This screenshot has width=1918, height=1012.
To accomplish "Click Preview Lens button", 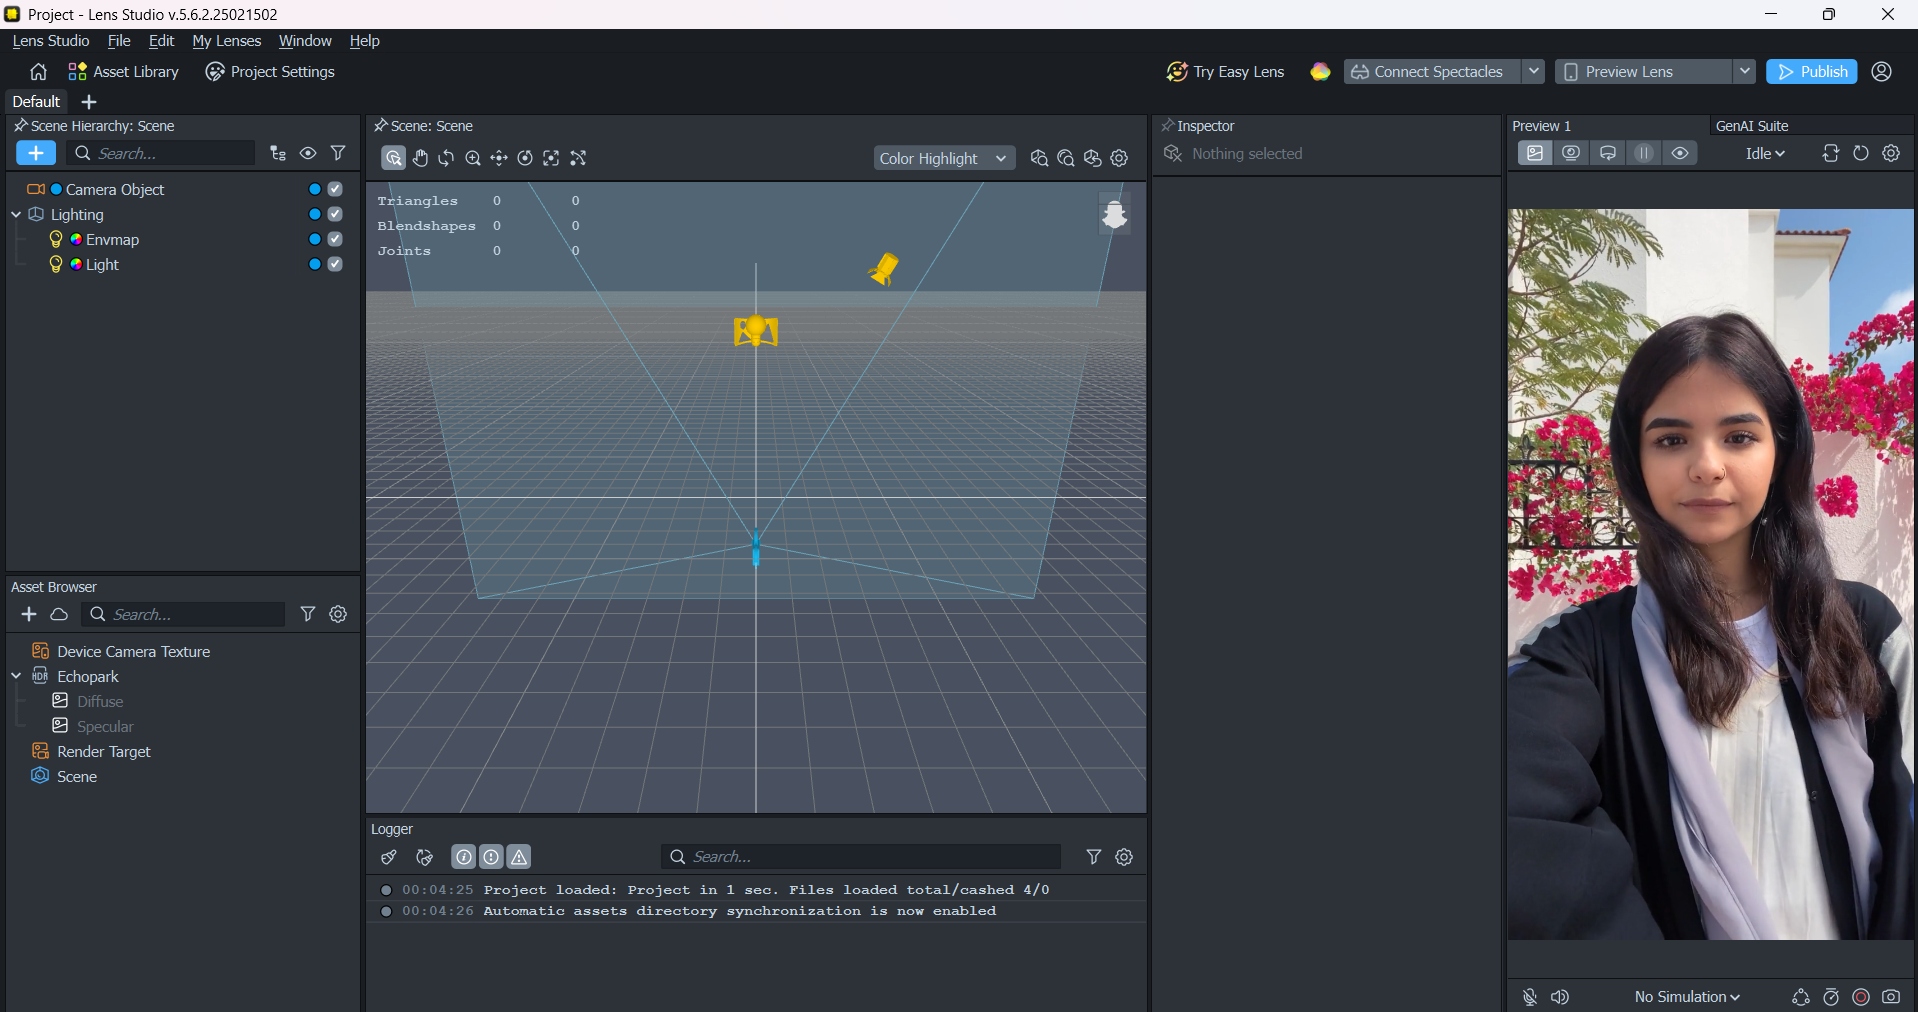I will pos(1643,72).
